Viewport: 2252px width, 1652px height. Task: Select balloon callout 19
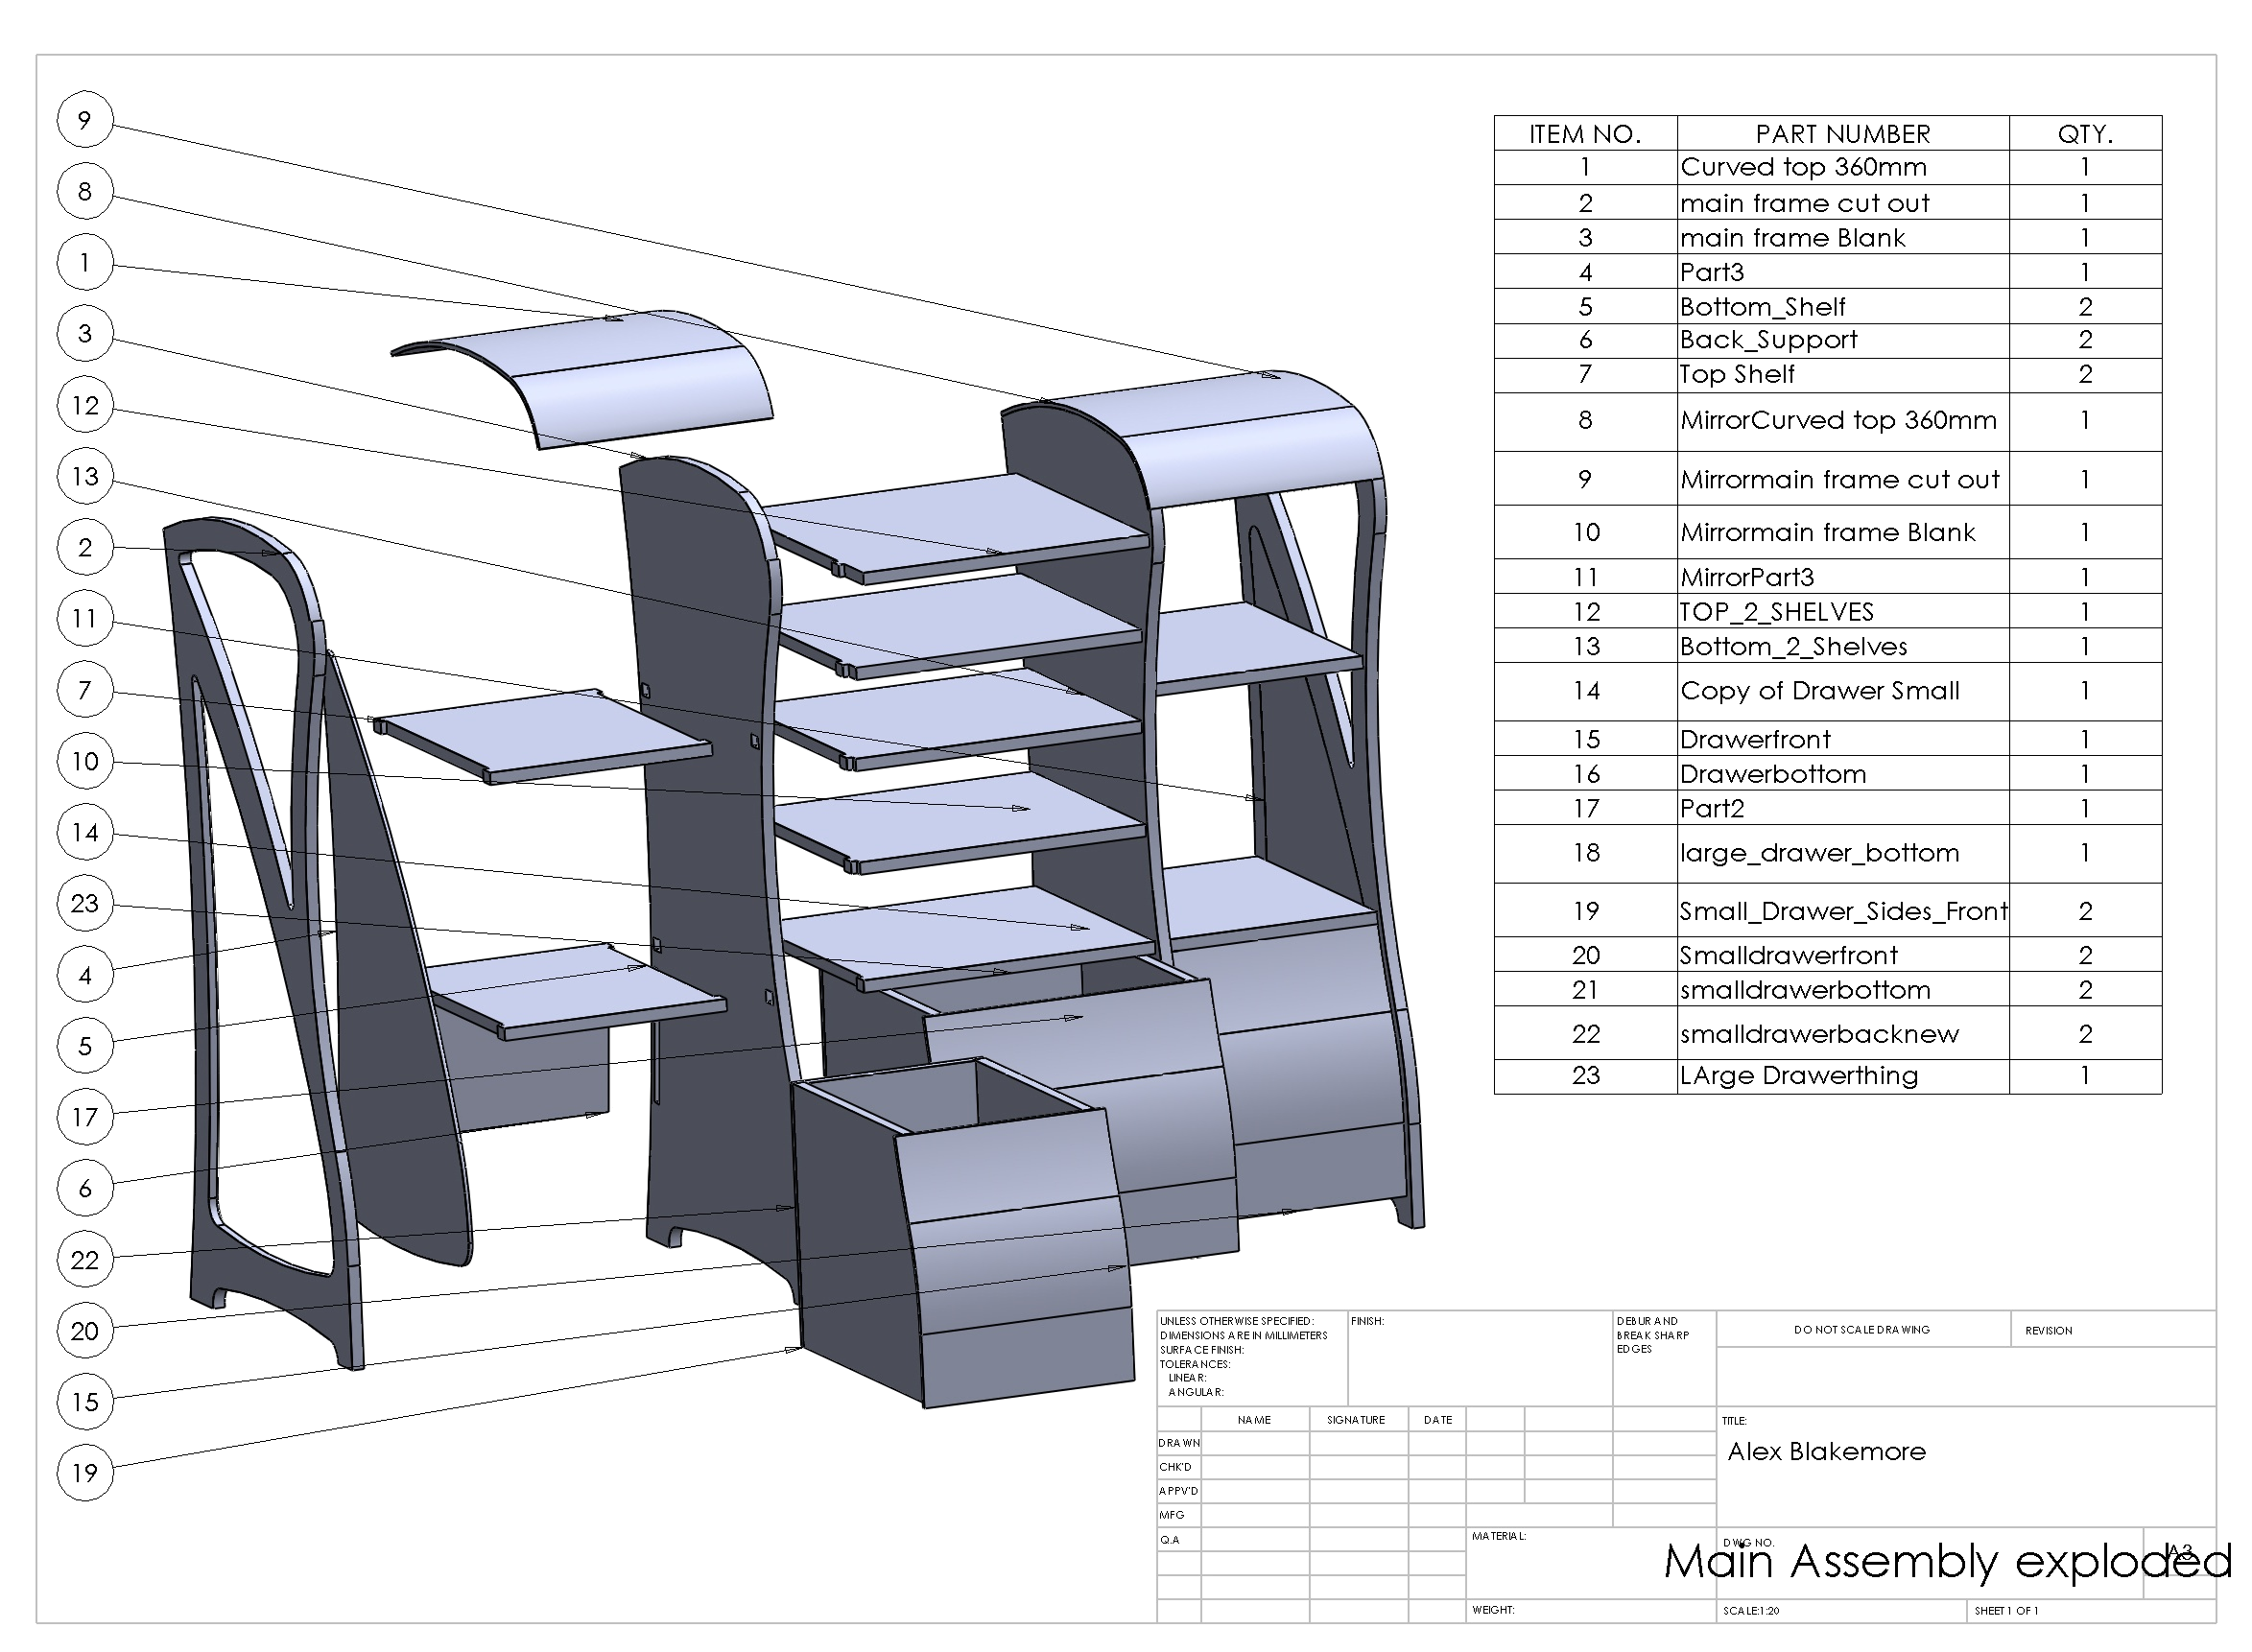click(x=85, y=1472)
